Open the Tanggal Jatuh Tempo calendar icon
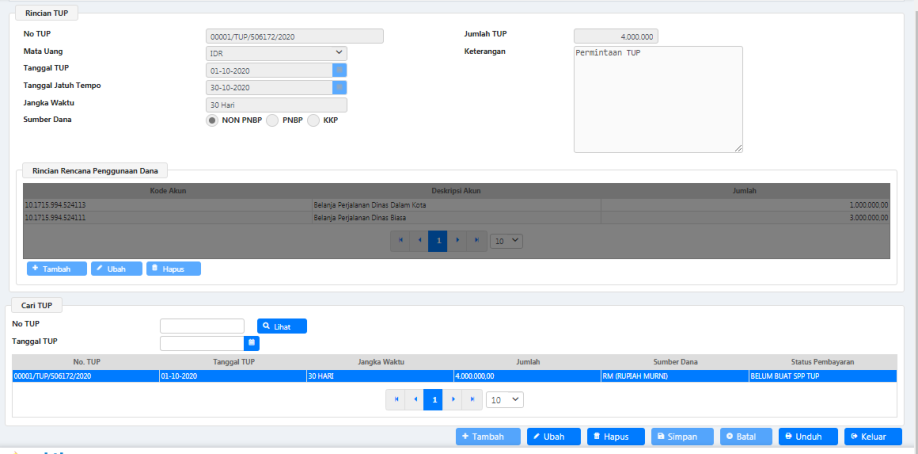This screenshot has width=918, height=454. click(x=340, y=87)
